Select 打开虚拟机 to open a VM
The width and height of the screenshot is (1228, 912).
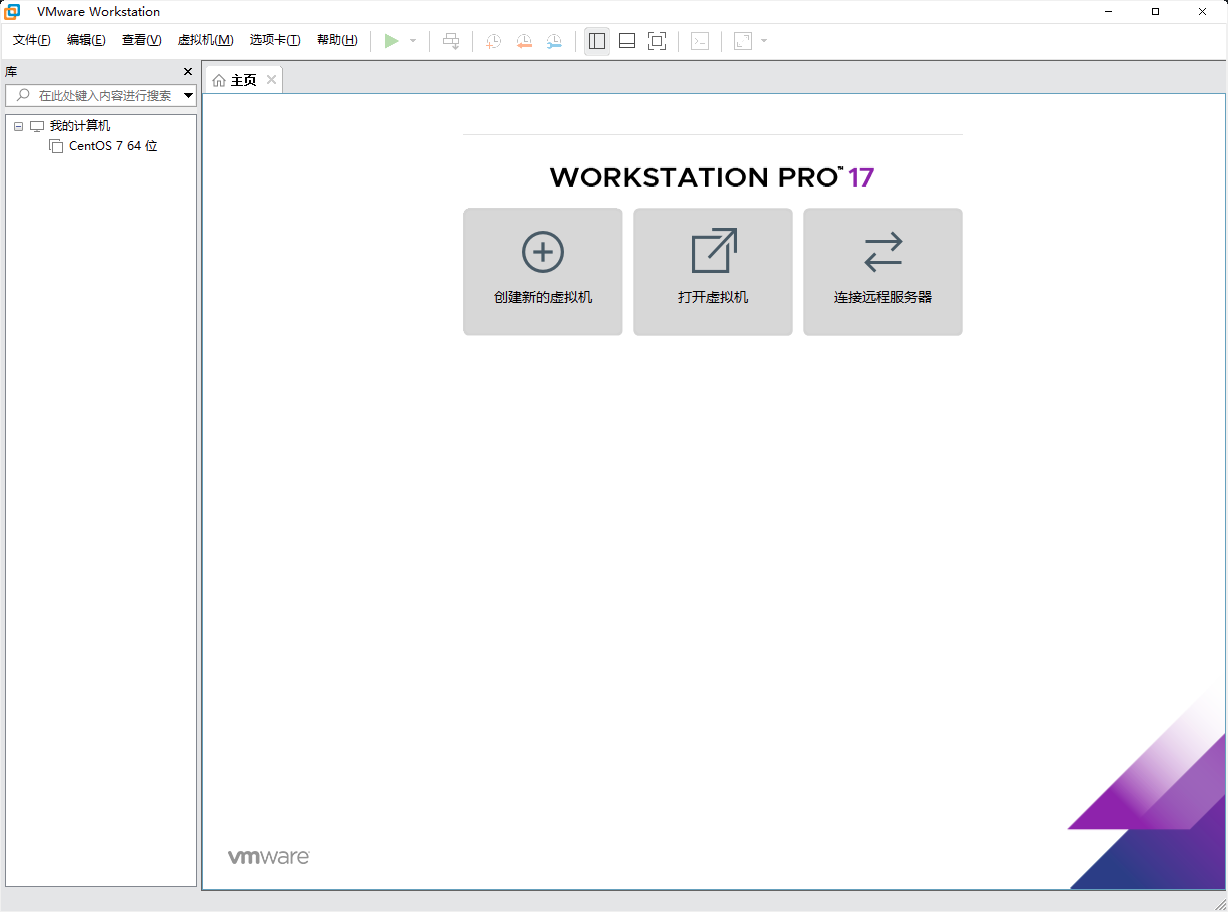coord(712,271)
